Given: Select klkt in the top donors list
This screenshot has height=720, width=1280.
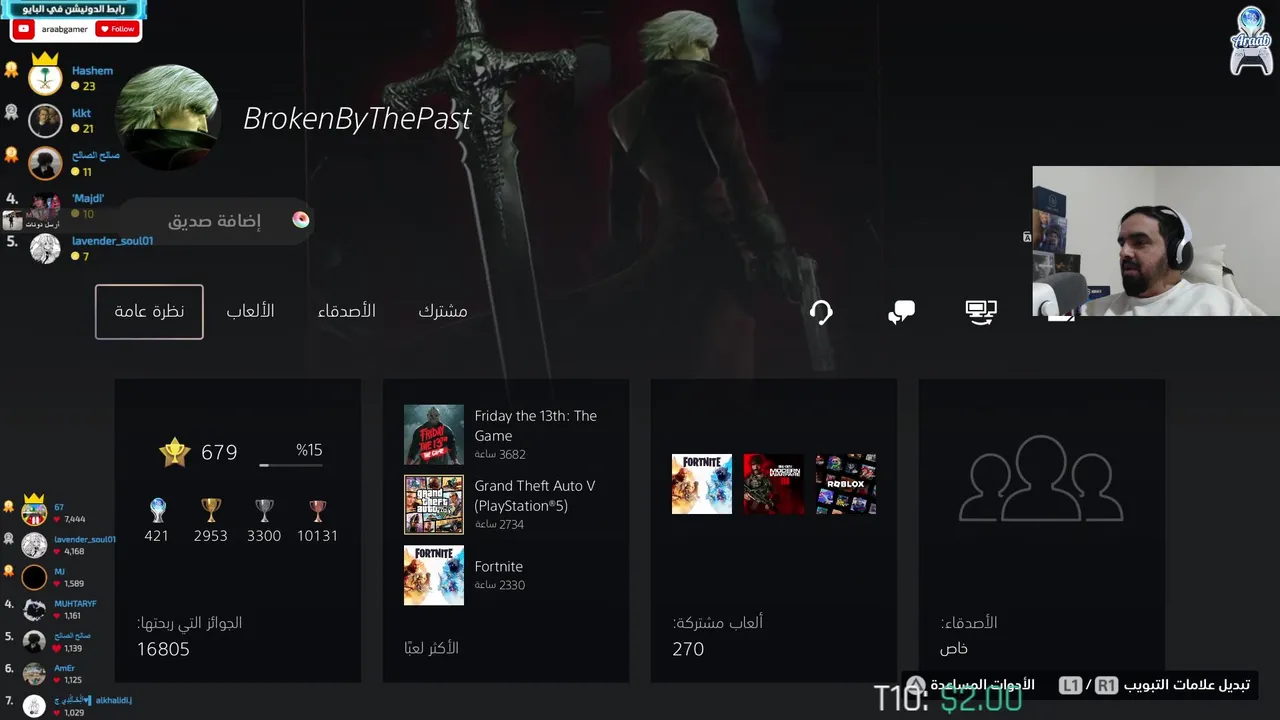Looking at the screenshot, I should pos(81,113).
